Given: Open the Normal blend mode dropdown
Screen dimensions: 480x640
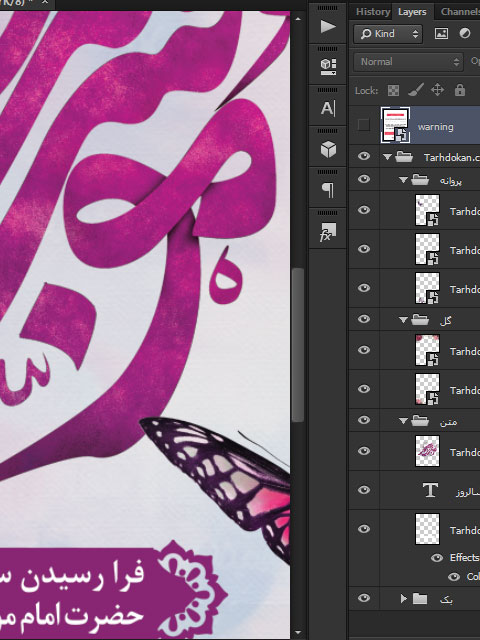Looking at the screenshot, I should (x=408, y=62).
